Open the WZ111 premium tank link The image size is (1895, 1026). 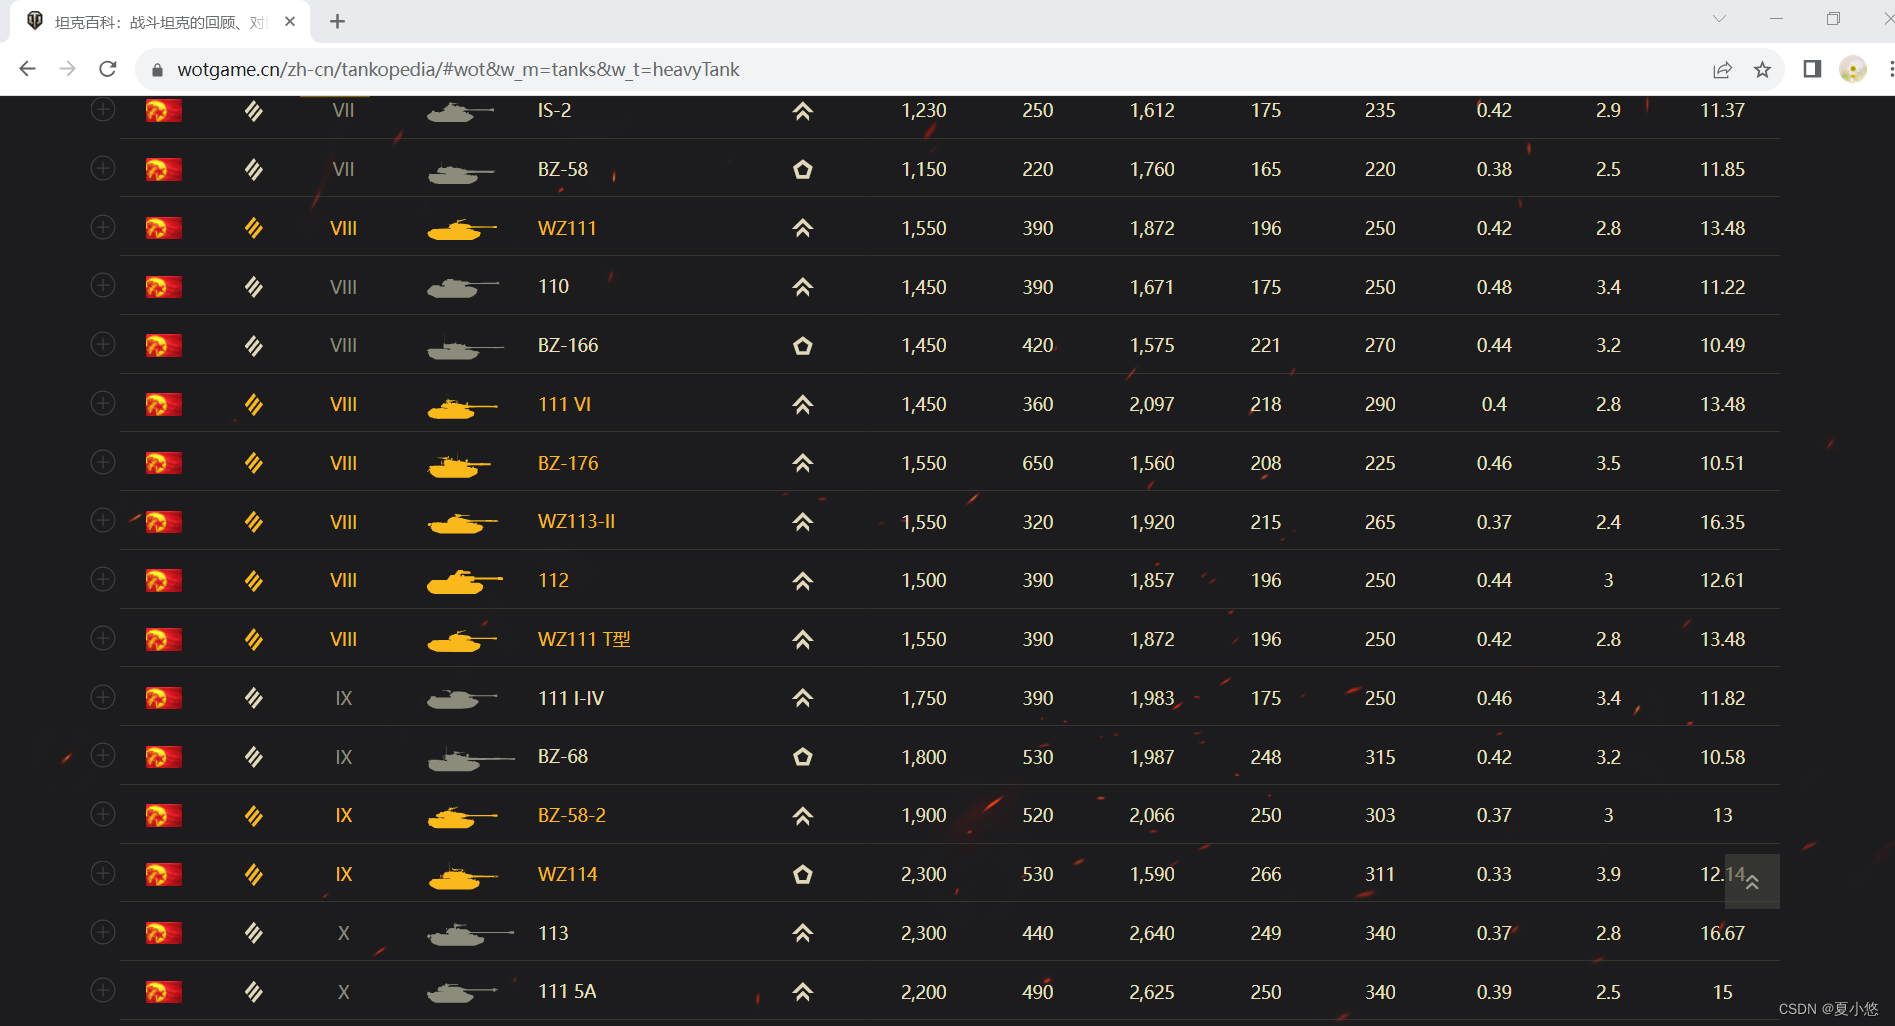pyautogui.click(x=567, y=228)
